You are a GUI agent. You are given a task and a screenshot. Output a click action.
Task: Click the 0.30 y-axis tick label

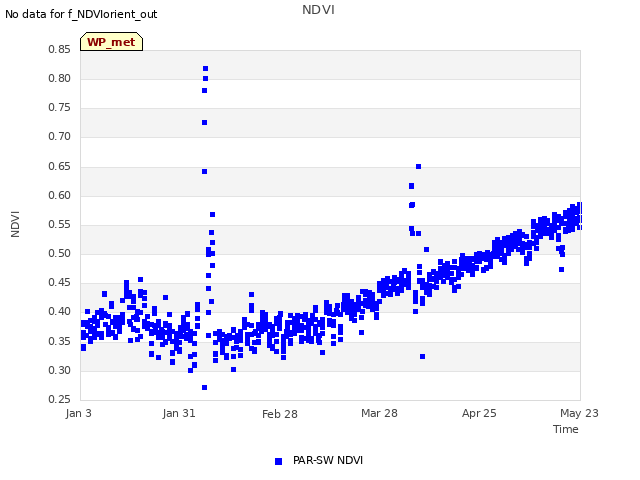tap(60, 371)
